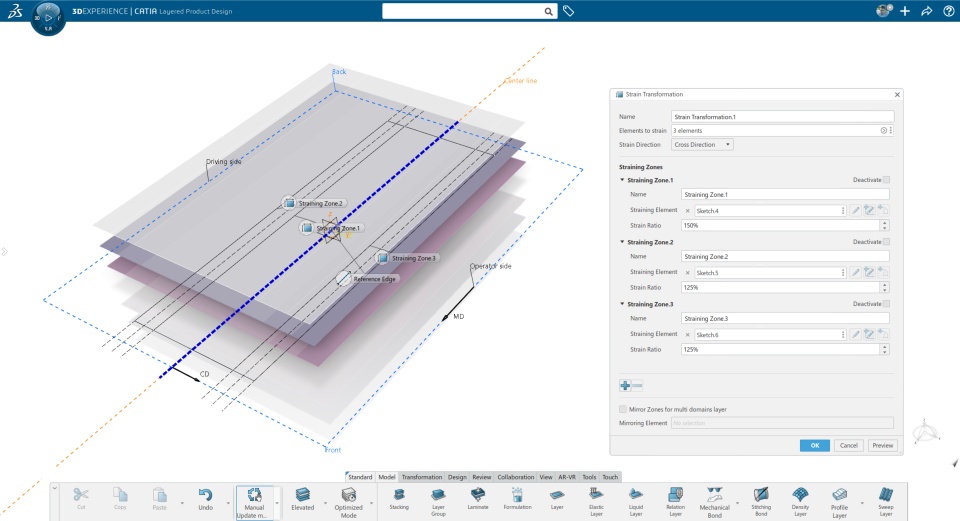This screenshot has height=521, width=960.
Task: Open dropdown arrow beside Undo
Action: [228, 503]
